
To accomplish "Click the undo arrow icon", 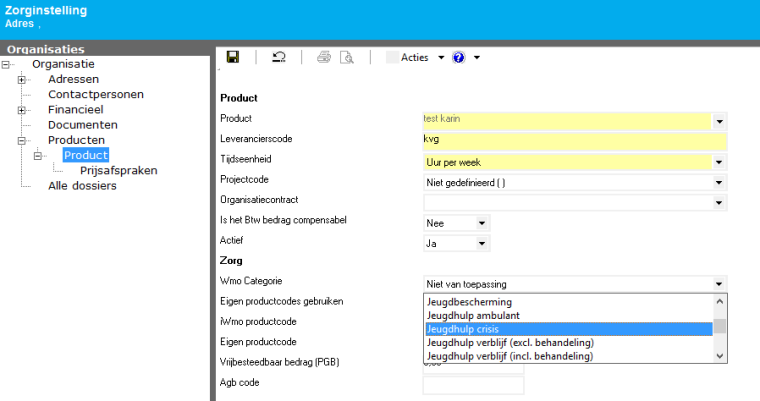I will pos(278,57).
